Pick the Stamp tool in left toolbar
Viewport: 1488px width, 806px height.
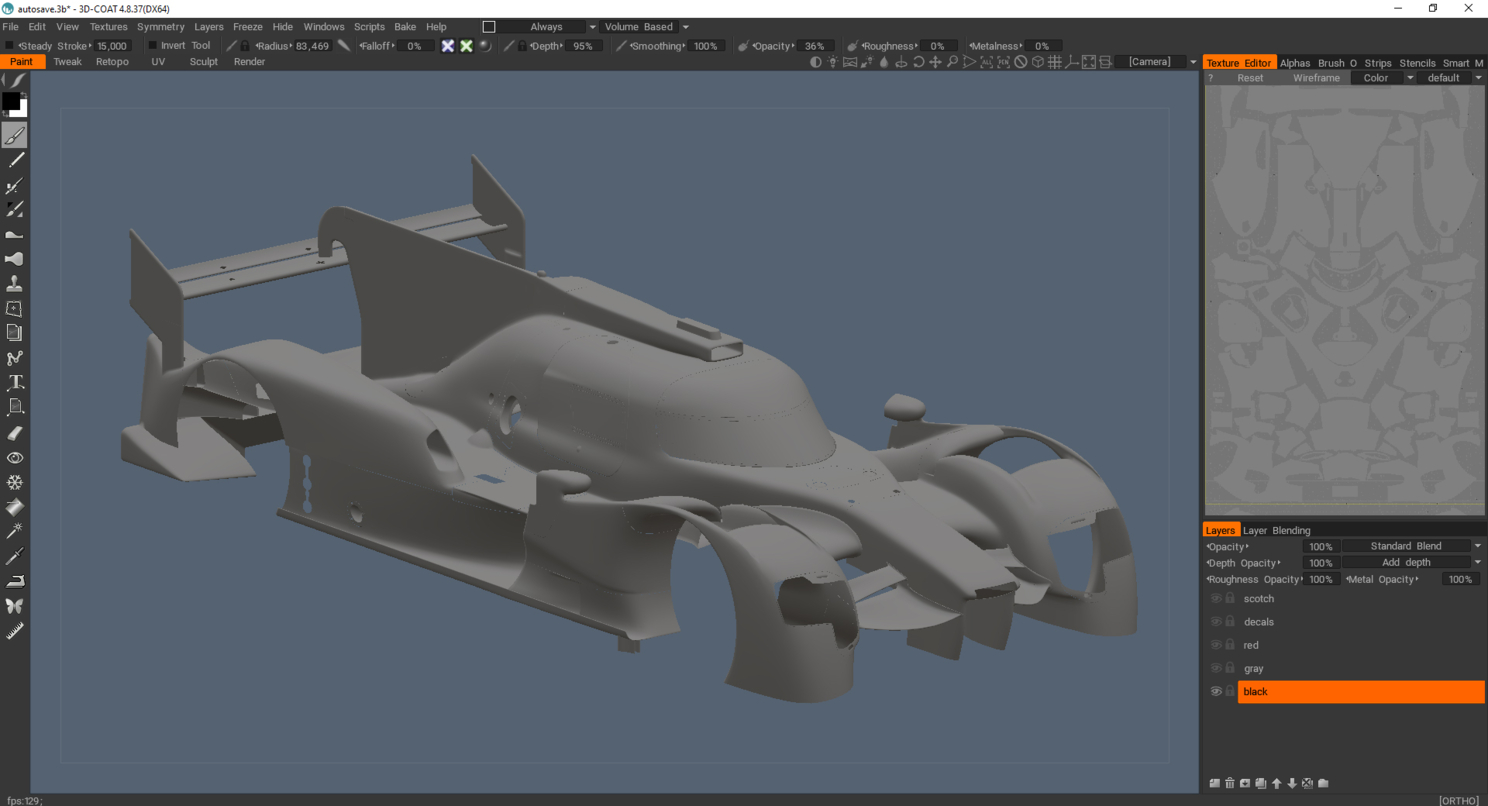tap(15, 284)
